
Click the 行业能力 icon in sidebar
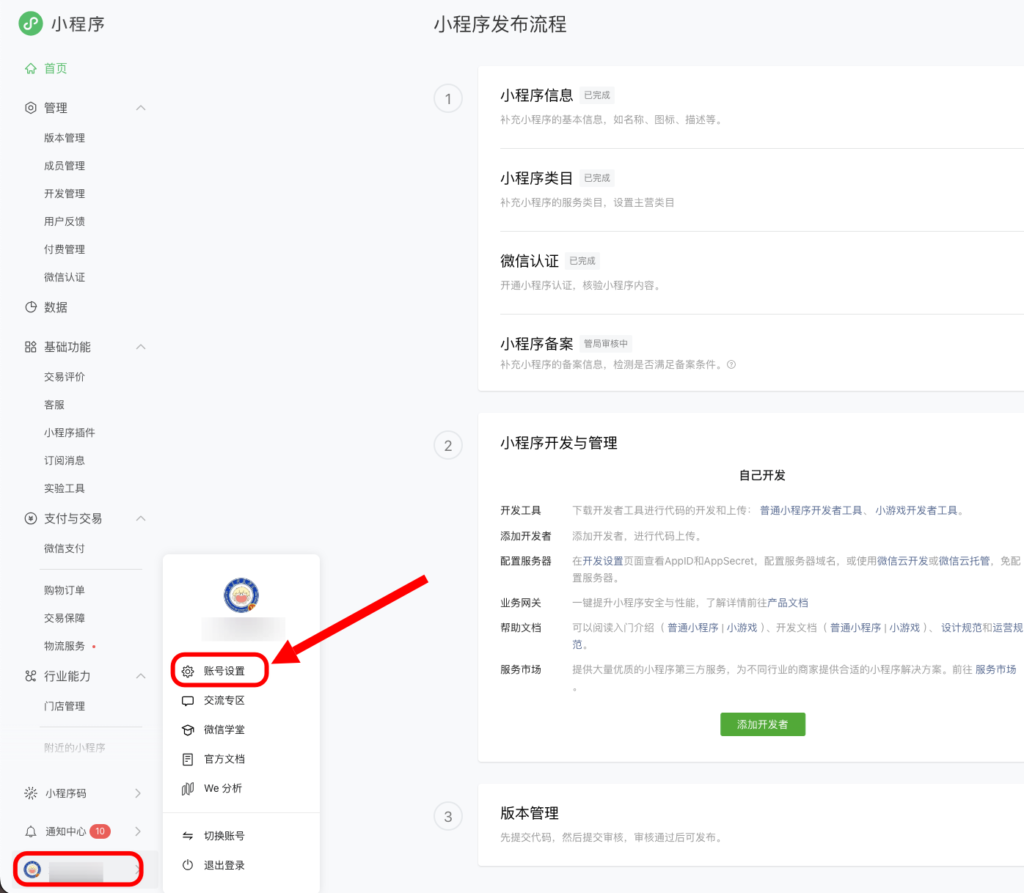click(x=30, y=676)
